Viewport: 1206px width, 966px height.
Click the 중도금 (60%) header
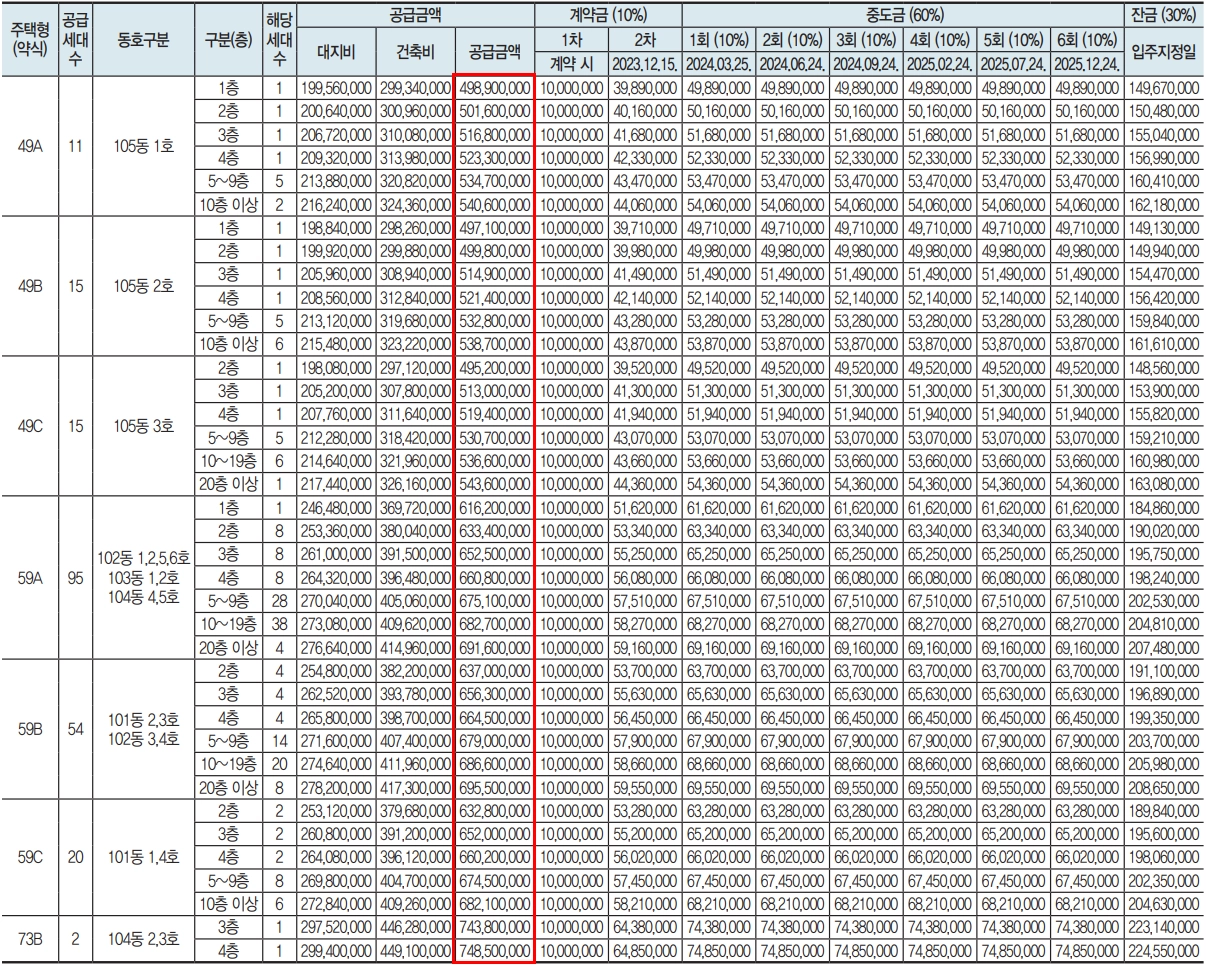[903, 15]
